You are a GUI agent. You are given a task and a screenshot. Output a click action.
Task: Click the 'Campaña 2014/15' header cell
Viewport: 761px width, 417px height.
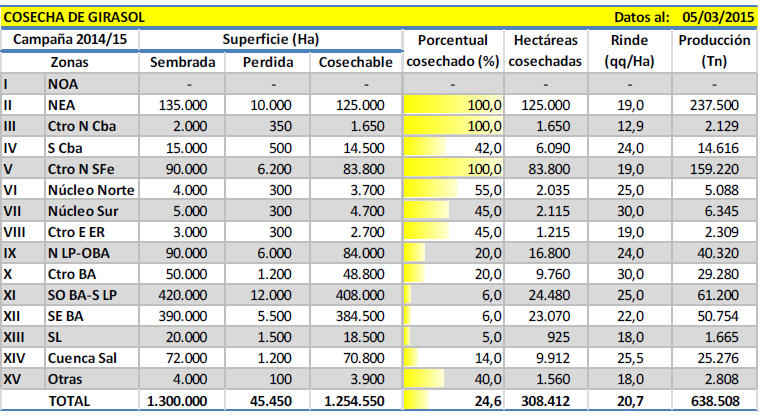coord(71,40)
